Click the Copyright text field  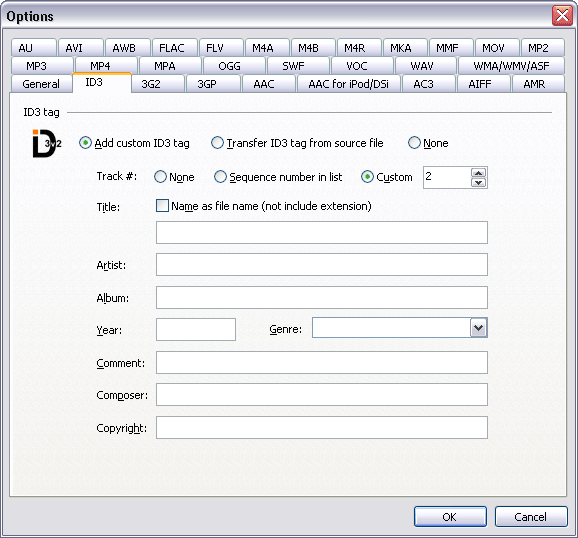click(x=322, y=427)
